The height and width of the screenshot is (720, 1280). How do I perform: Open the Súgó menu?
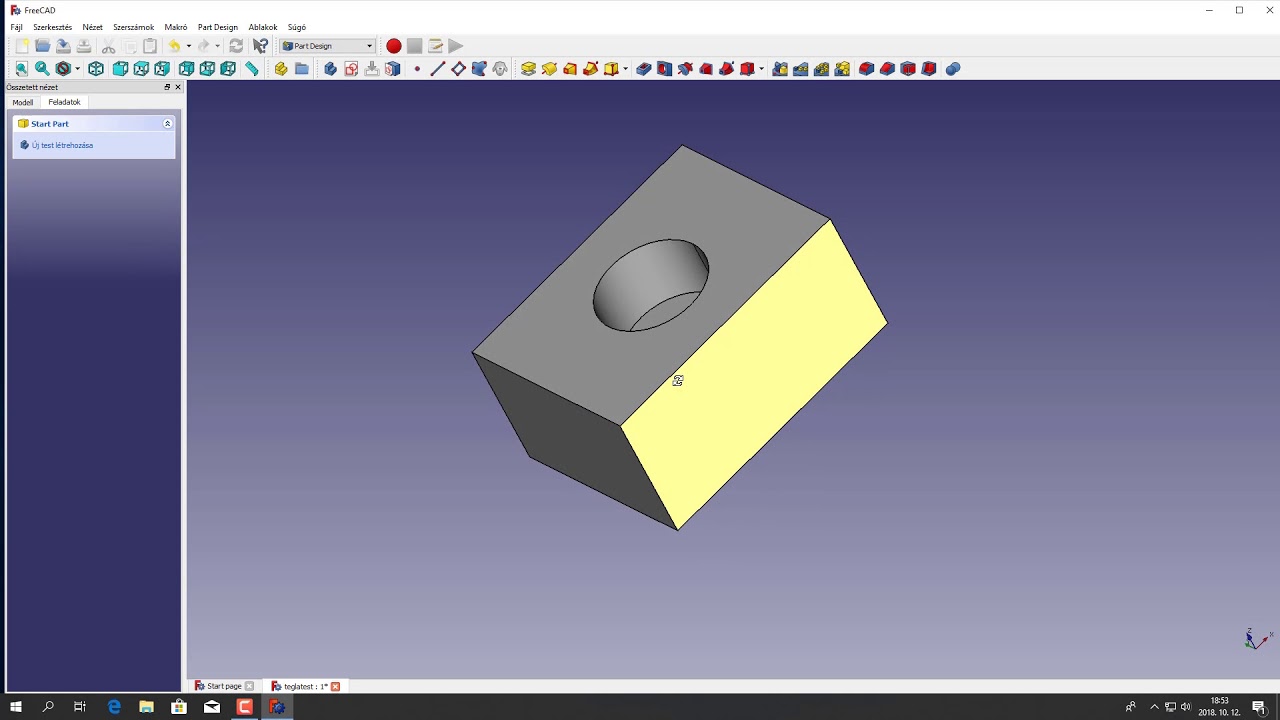click(297, 27)
